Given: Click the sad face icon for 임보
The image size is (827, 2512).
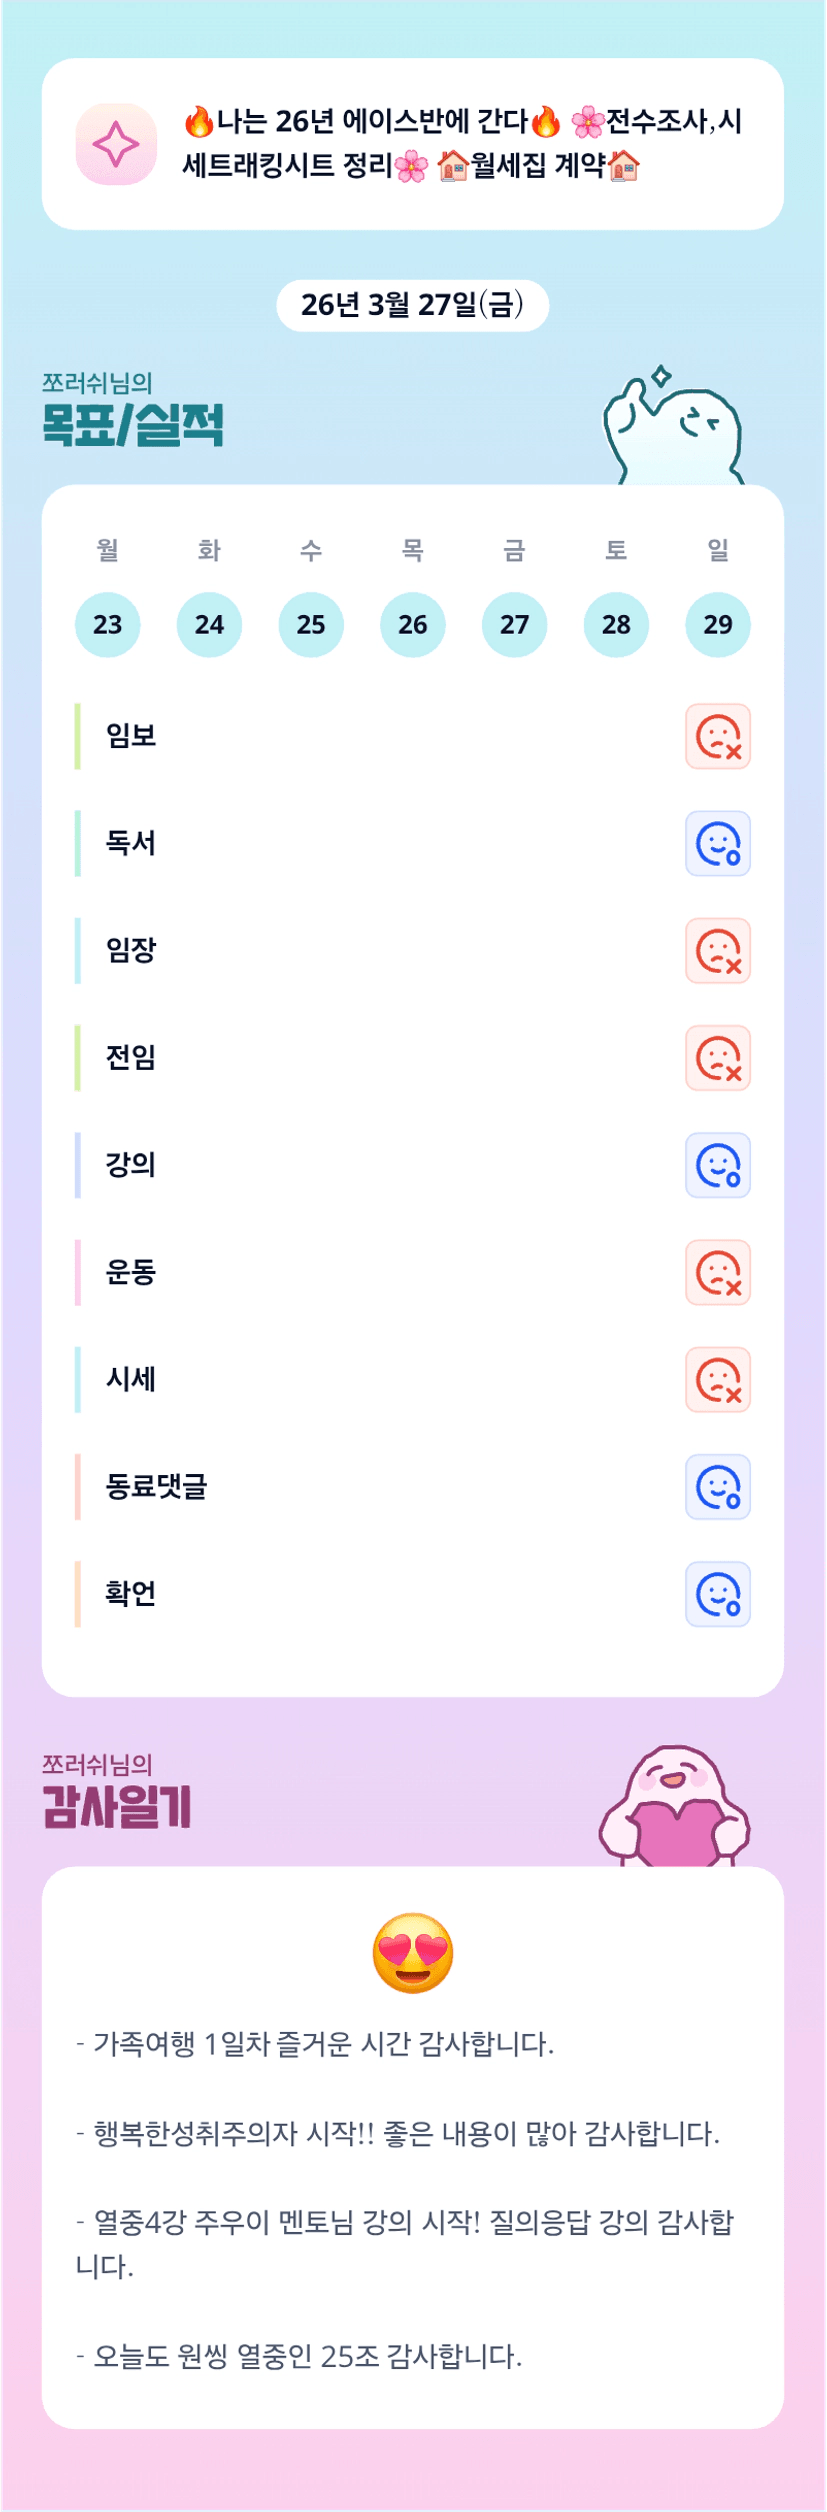Looking at the screenshot, I should 717,737.
